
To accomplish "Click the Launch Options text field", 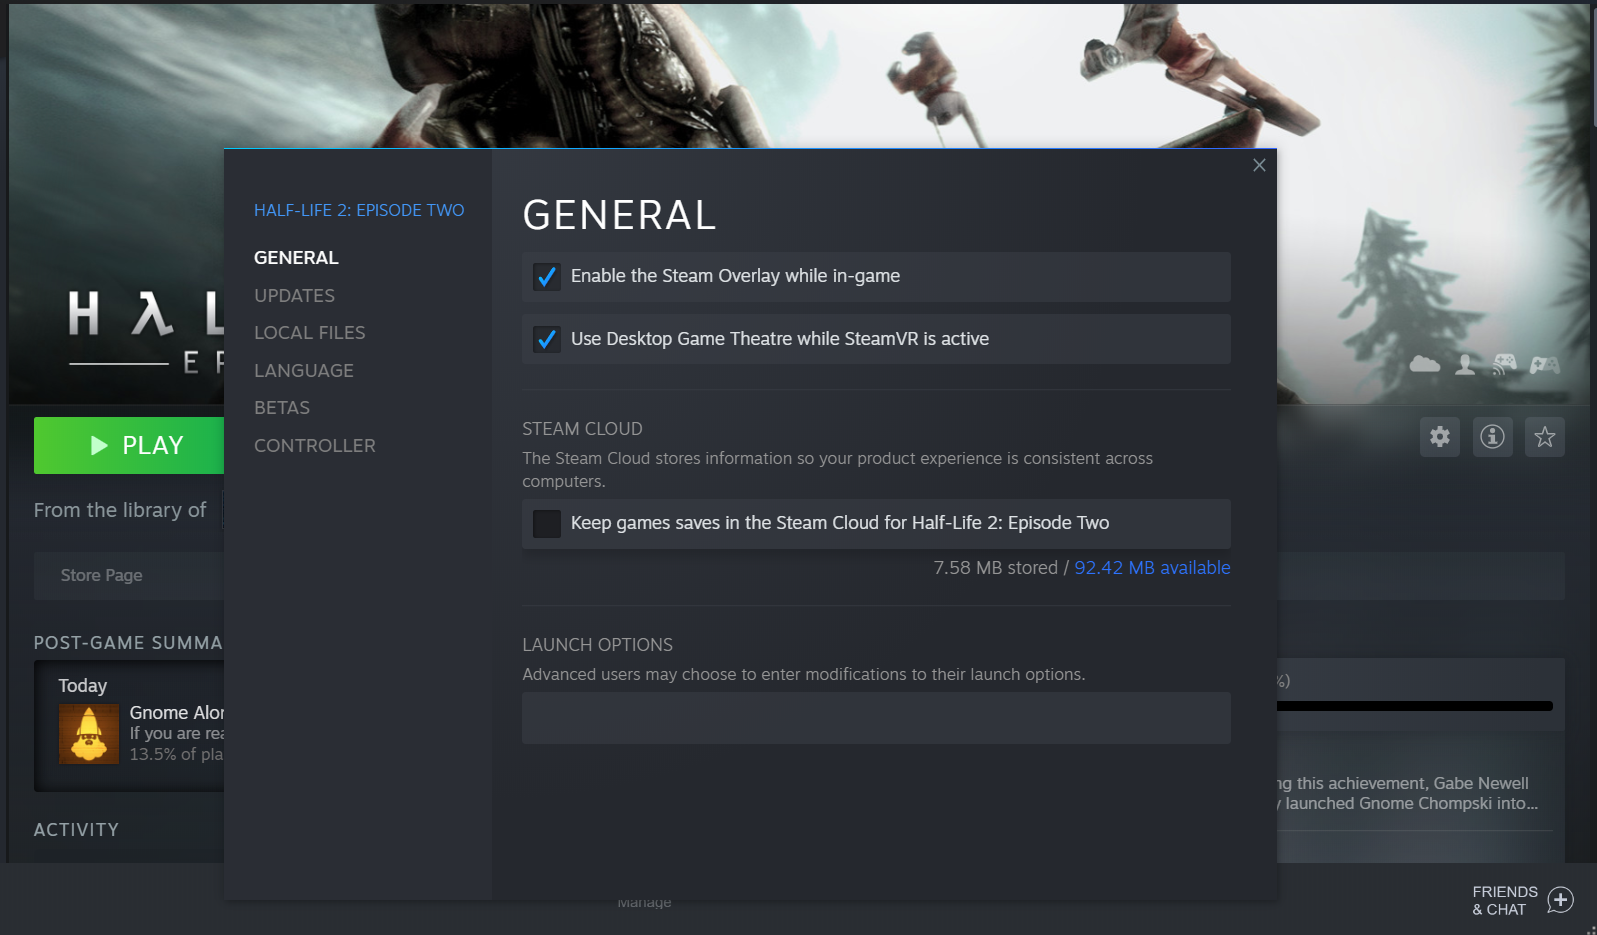I will [876, 718].
